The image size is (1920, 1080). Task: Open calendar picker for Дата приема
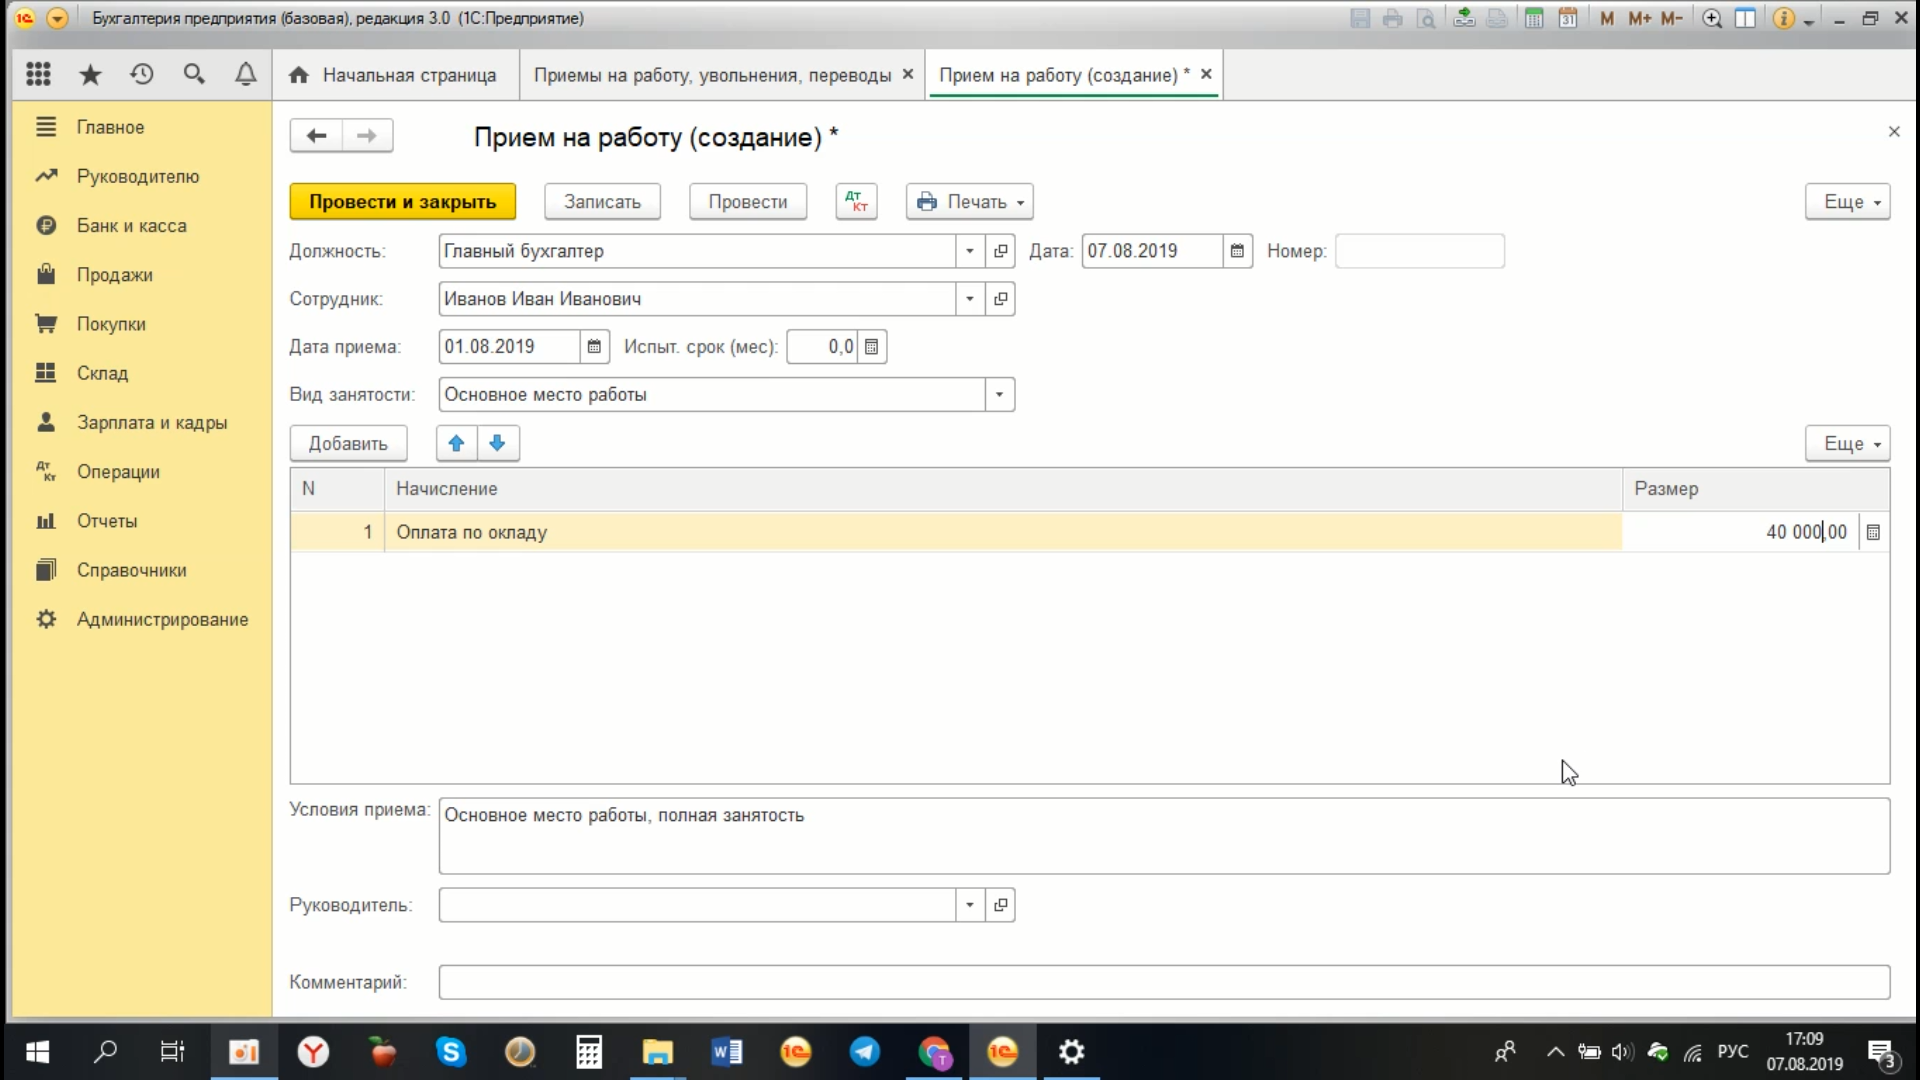coord(594,347)
